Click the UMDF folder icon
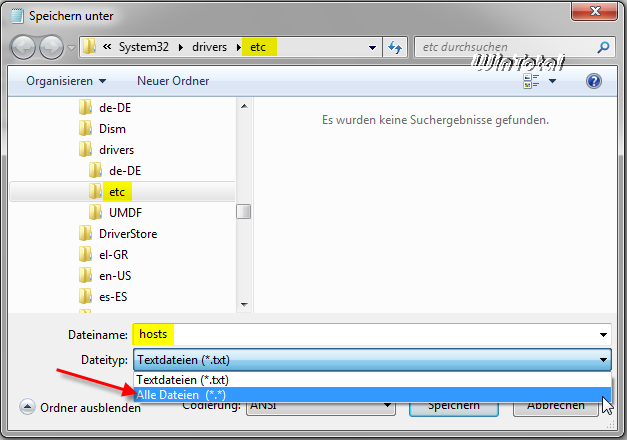Screen dimensions: 627x440 pyautogui.click(x=95, y=212)
